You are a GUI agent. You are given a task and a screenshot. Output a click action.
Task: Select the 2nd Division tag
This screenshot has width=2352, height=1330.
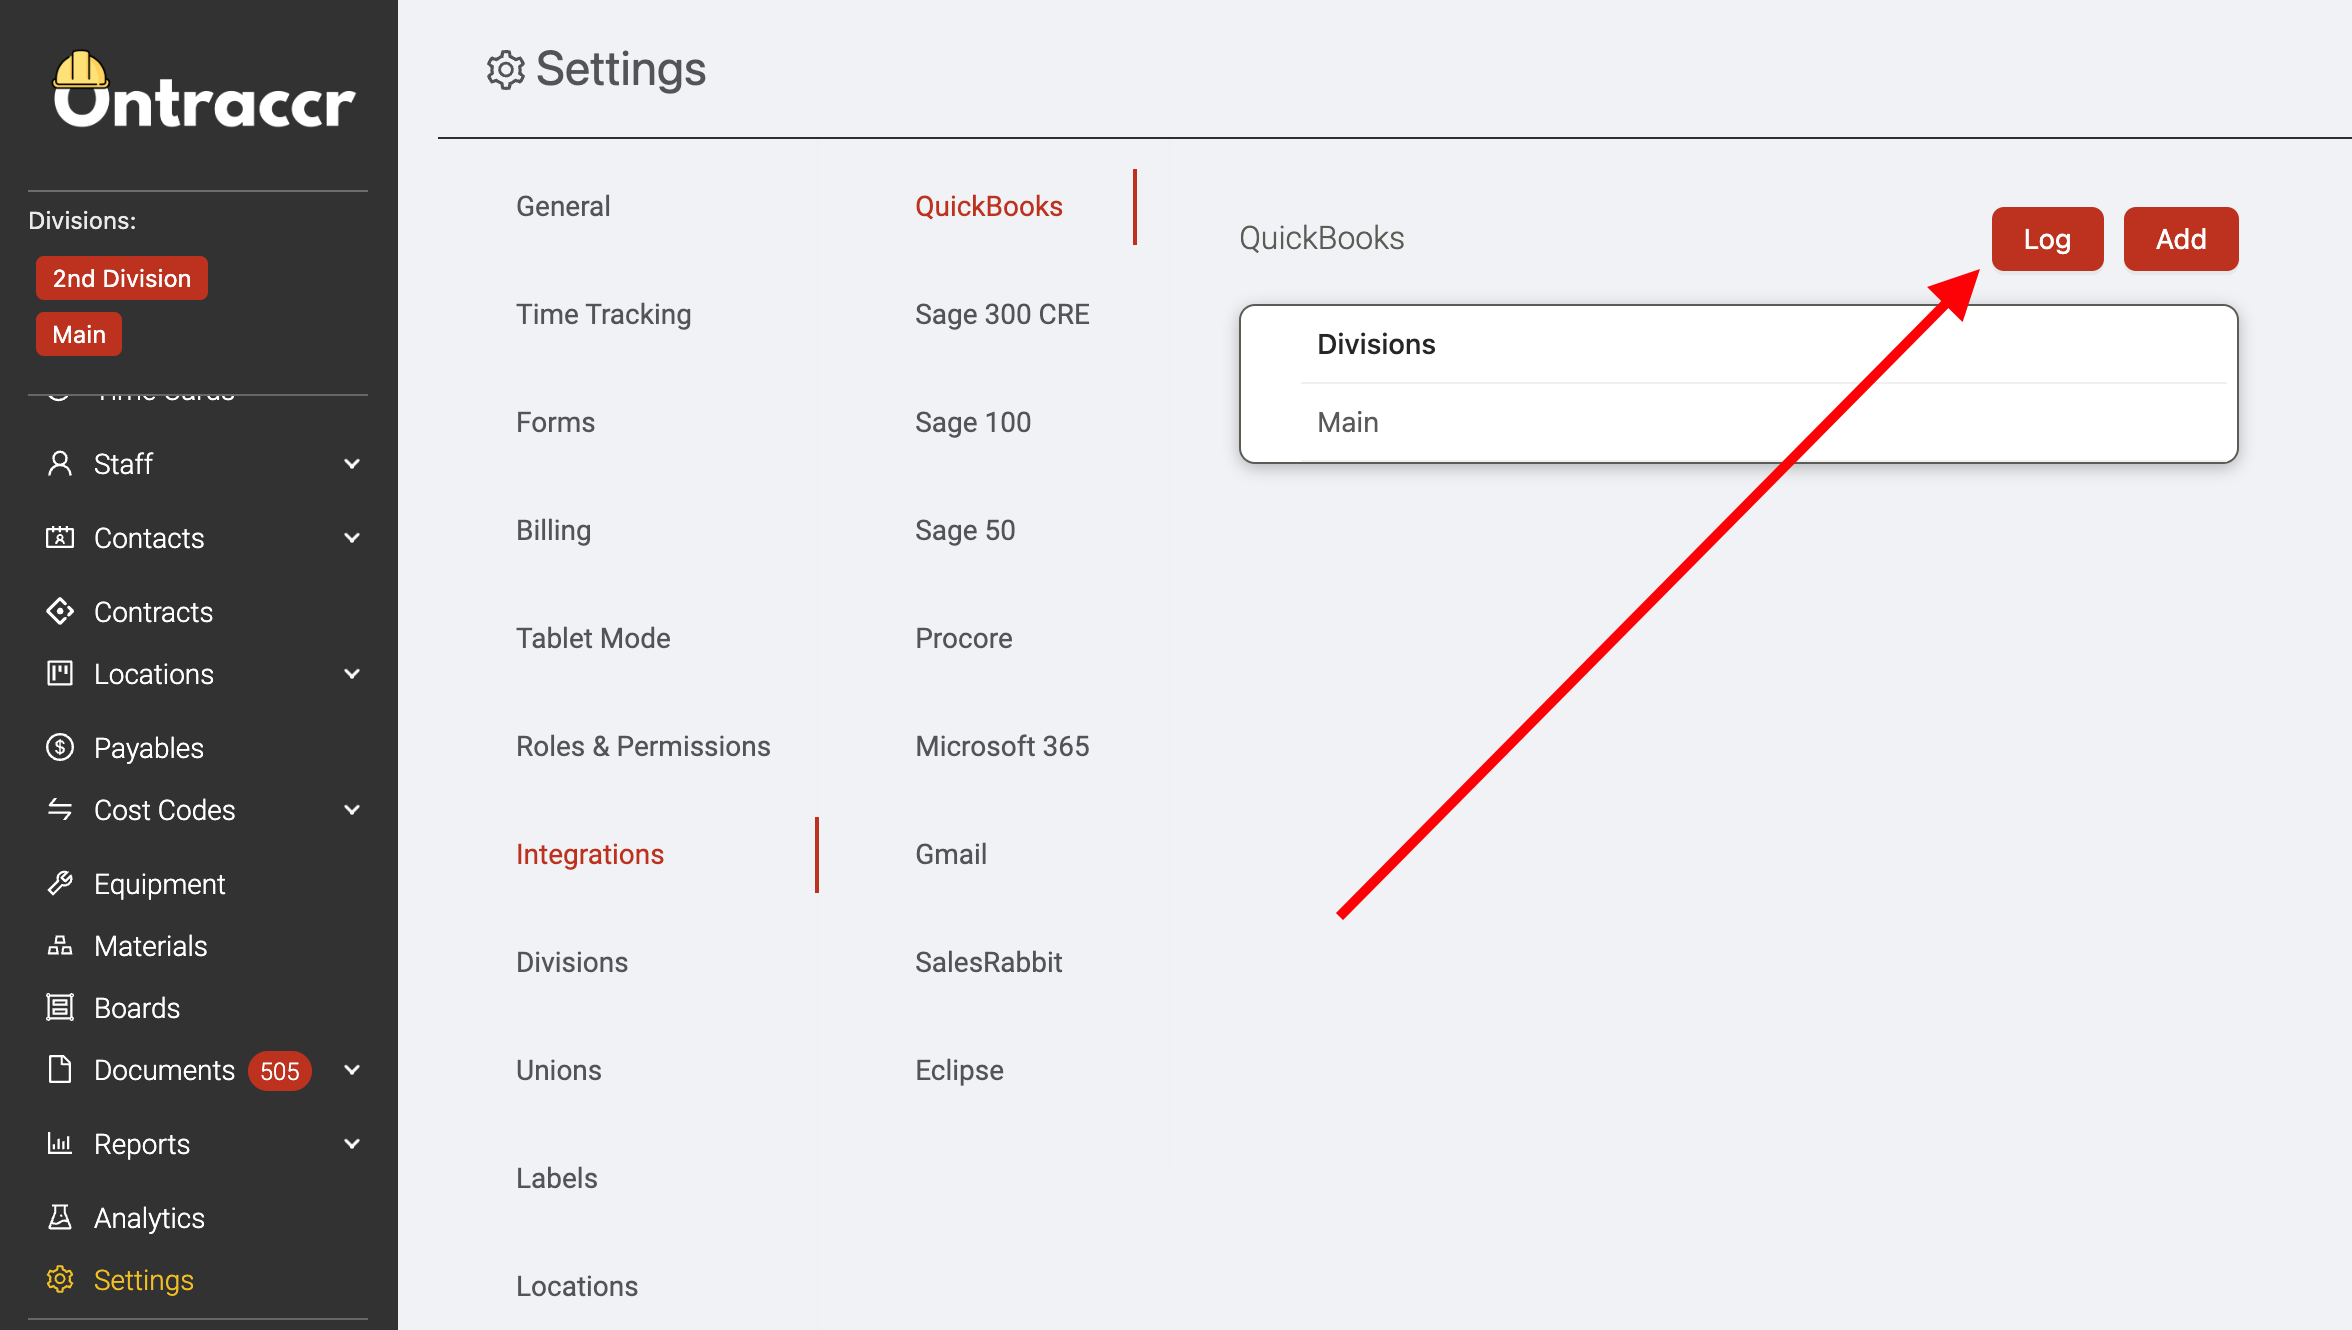click(122, 278)
